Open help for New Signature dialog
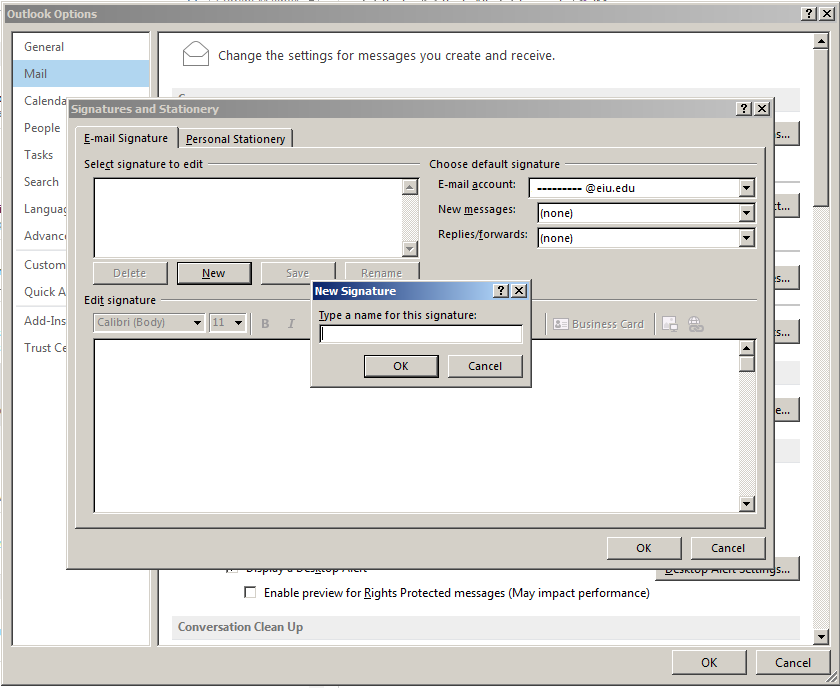 [x=502, y=291]
